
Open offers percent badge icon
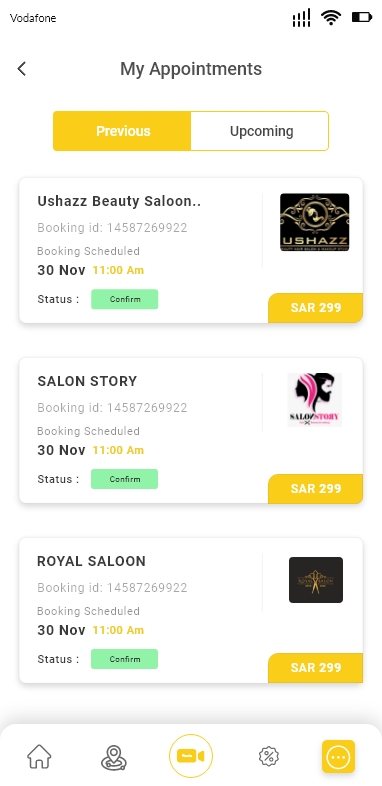click(269, 756)
